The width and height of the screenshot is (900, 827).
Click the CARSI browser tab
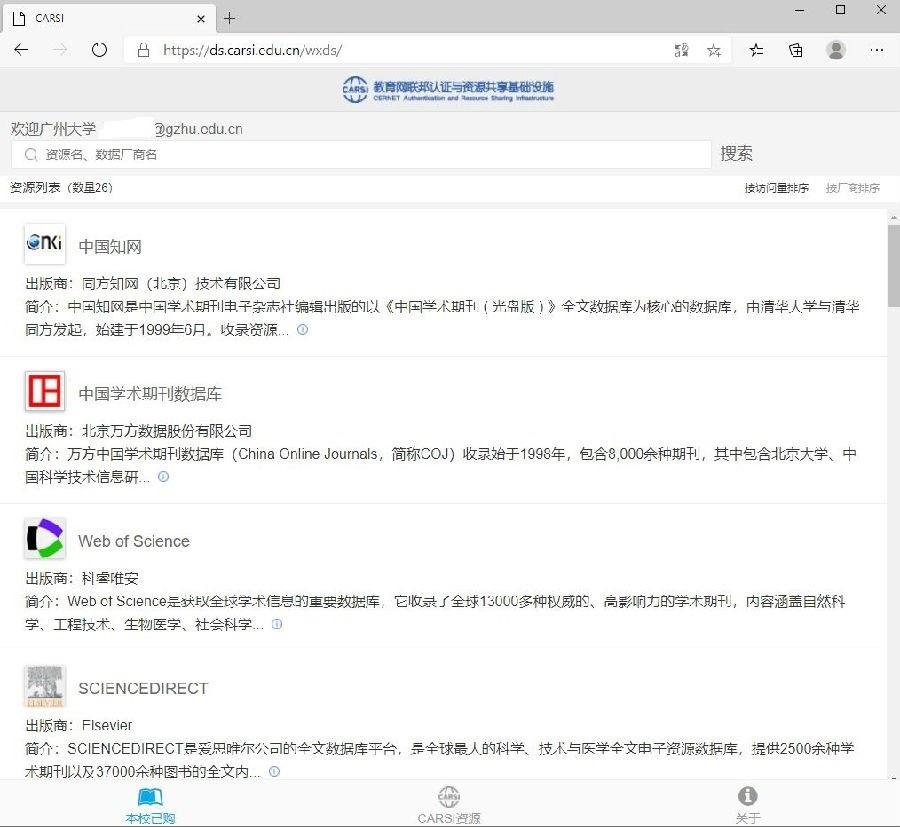coord(109,18)
